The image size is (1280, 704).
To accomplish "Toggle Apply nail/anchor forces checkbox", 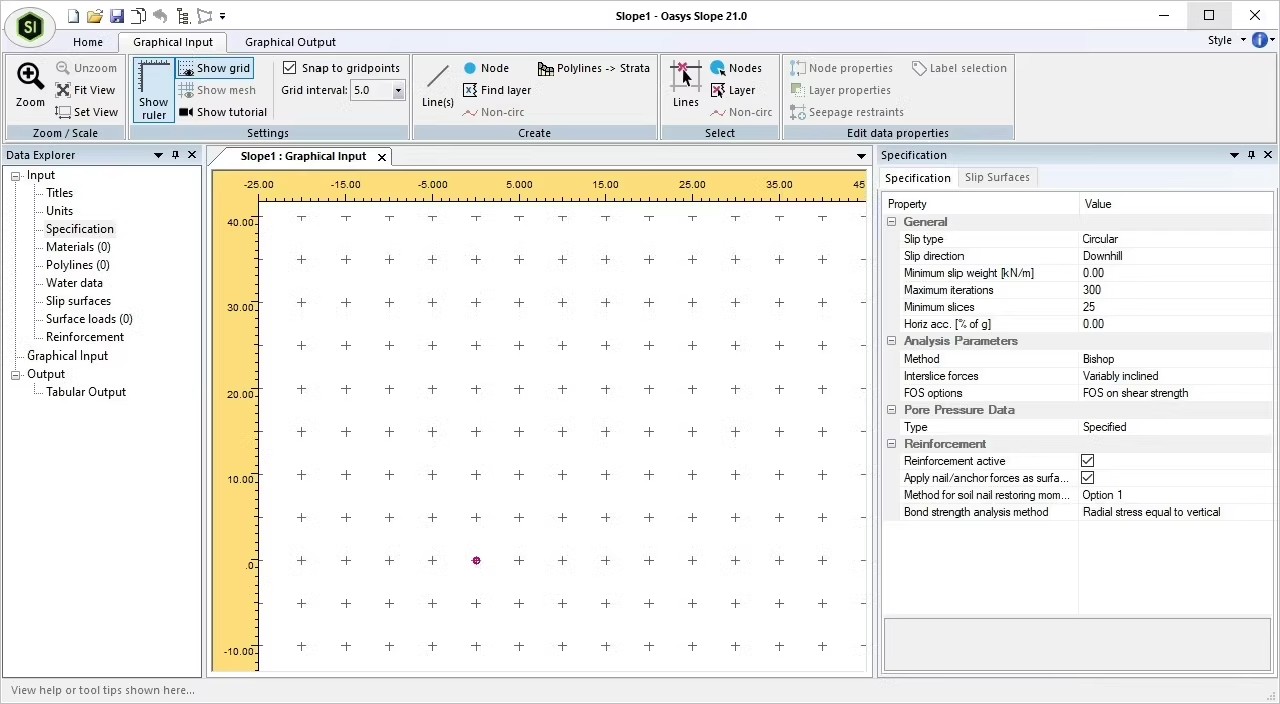I will point(1087,478).
